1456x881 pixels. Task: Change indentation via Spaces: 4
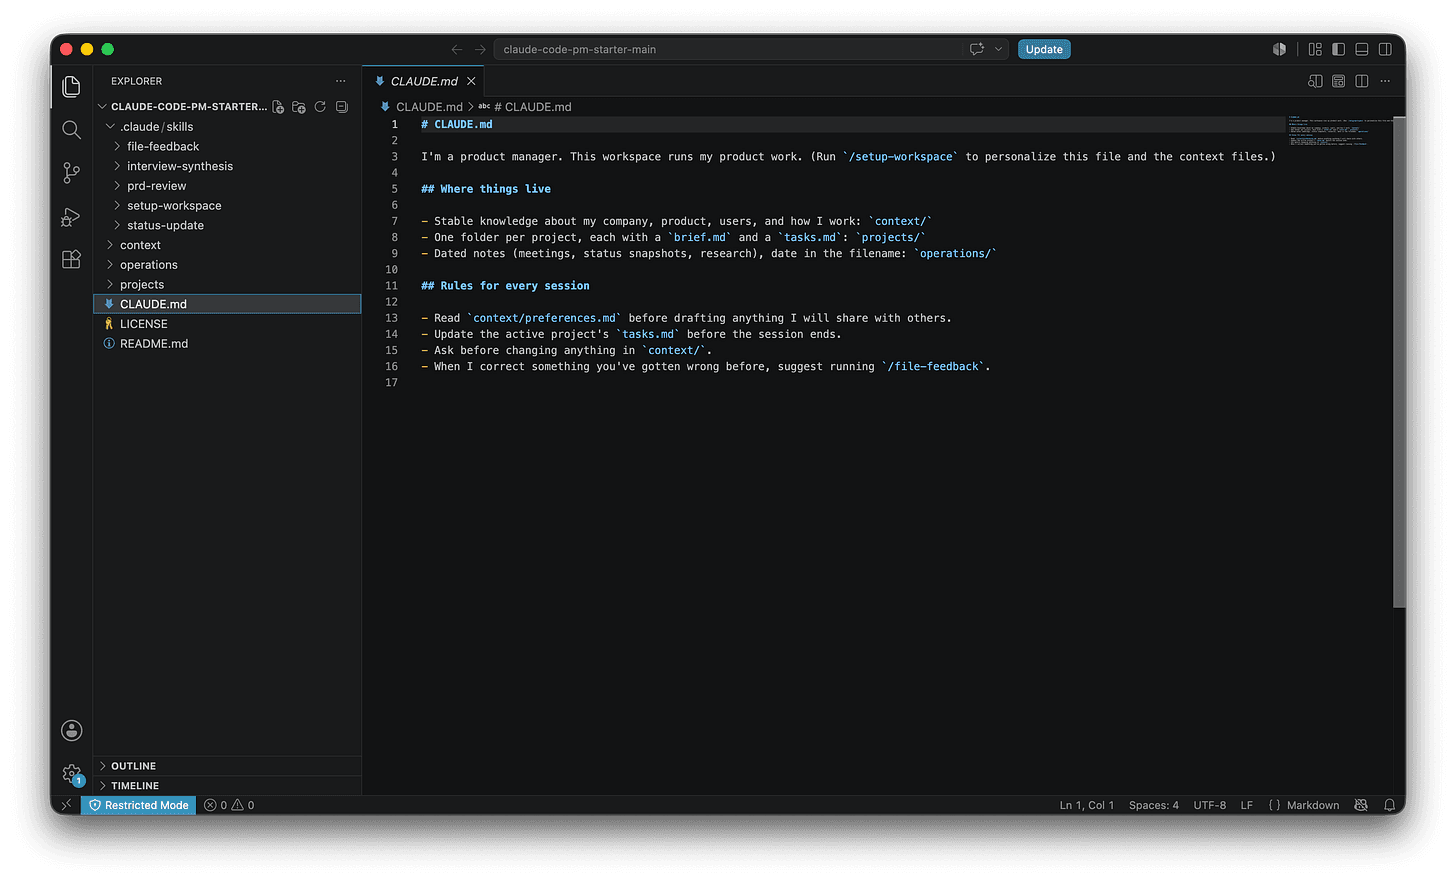1154,805
